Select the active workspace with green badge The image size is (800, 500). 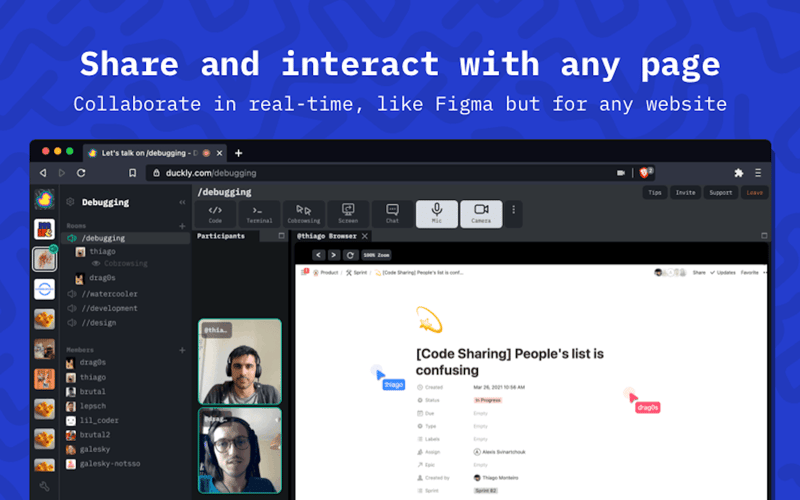(x=44, y=259)
